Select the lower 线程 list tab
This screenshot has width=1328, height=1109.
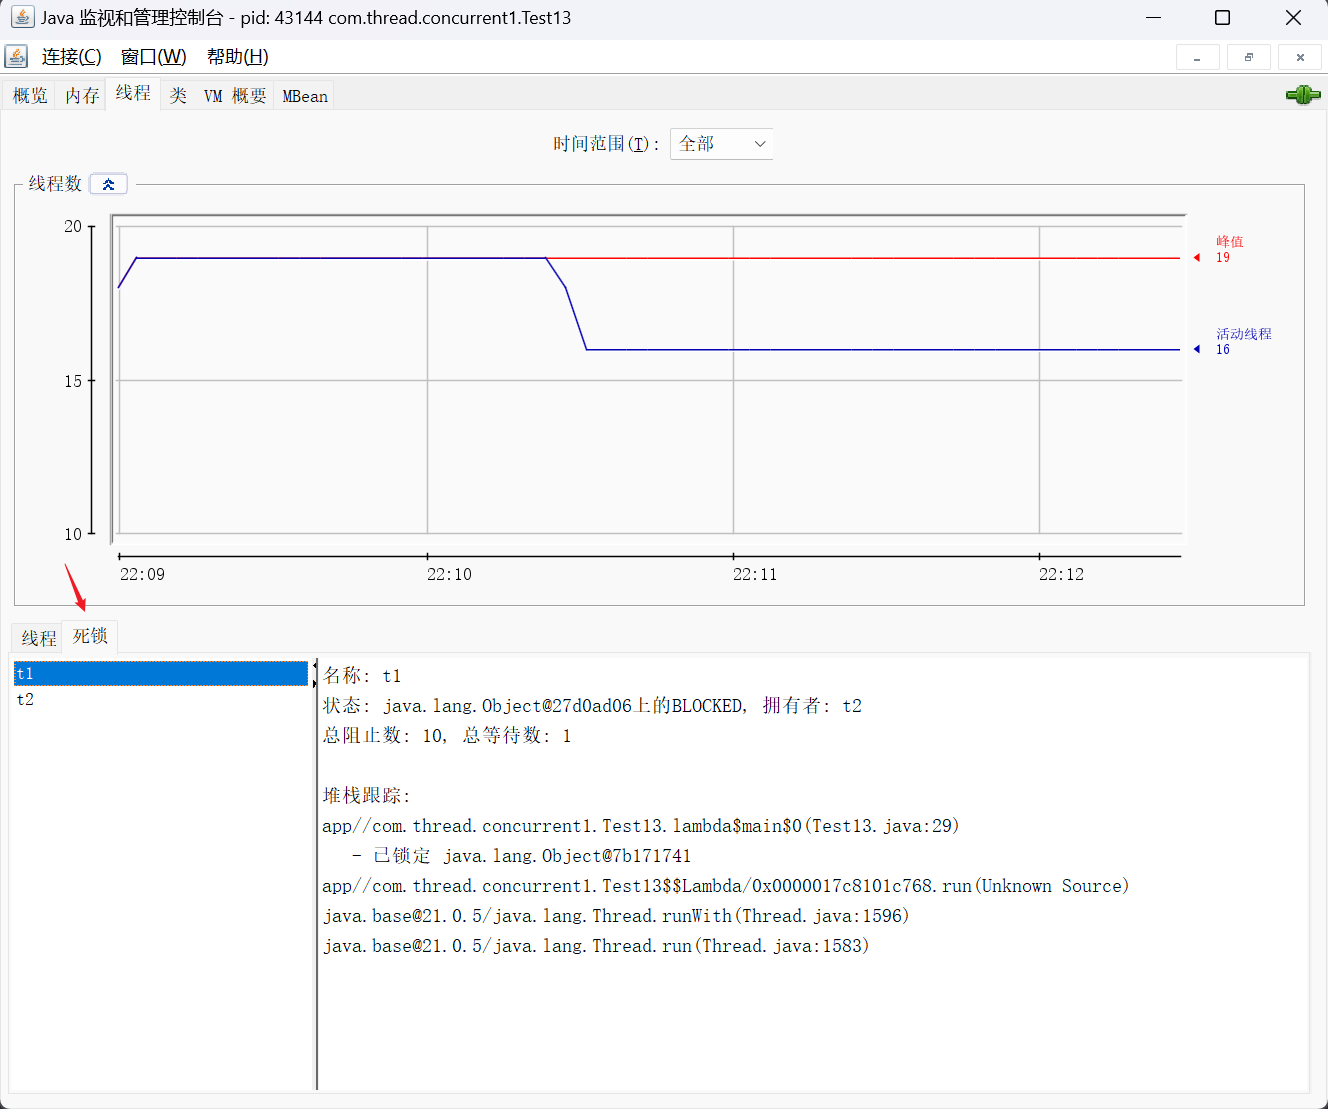39,638
